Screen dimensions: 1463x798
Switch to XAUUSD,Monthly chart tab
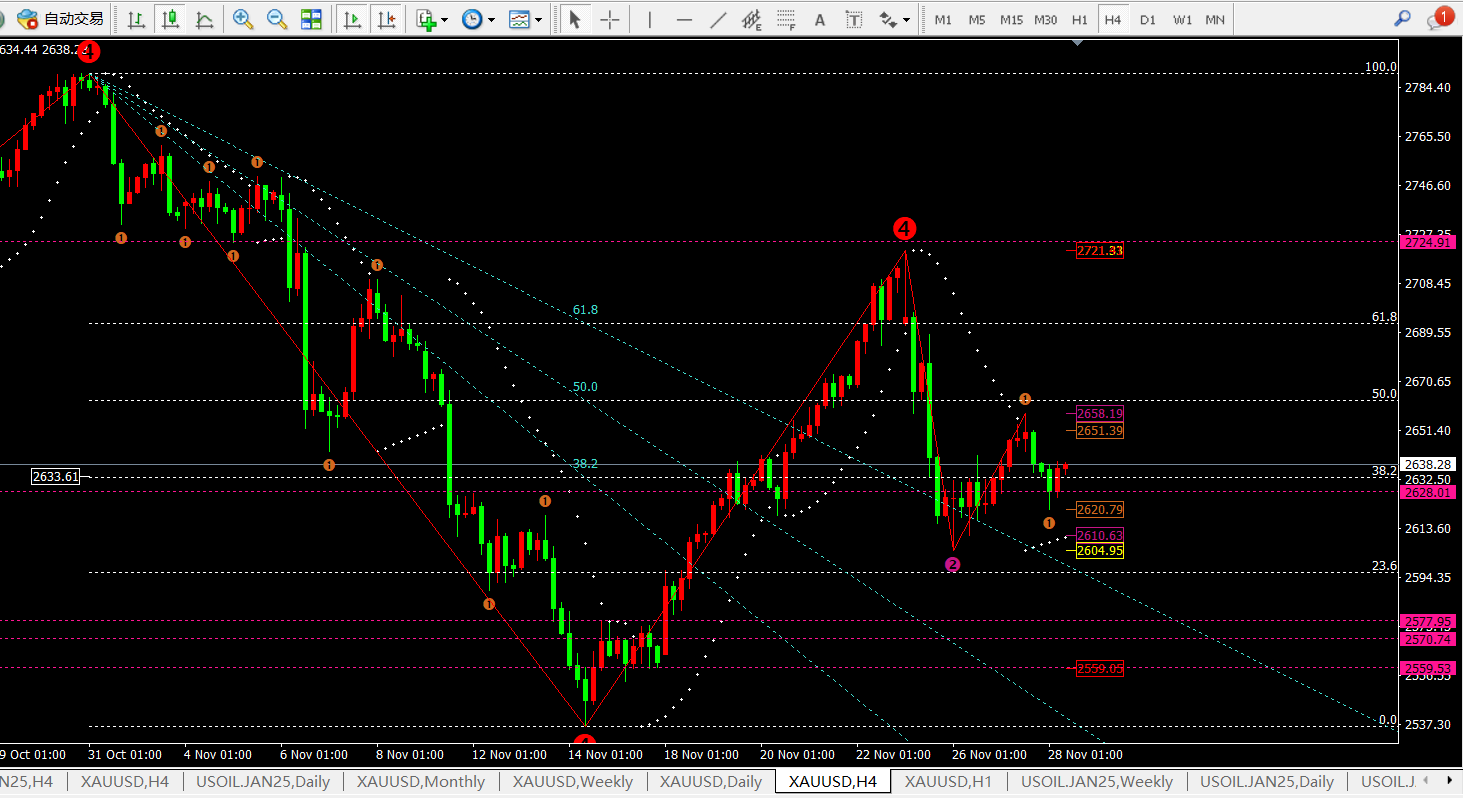click(x=421, y=782)
